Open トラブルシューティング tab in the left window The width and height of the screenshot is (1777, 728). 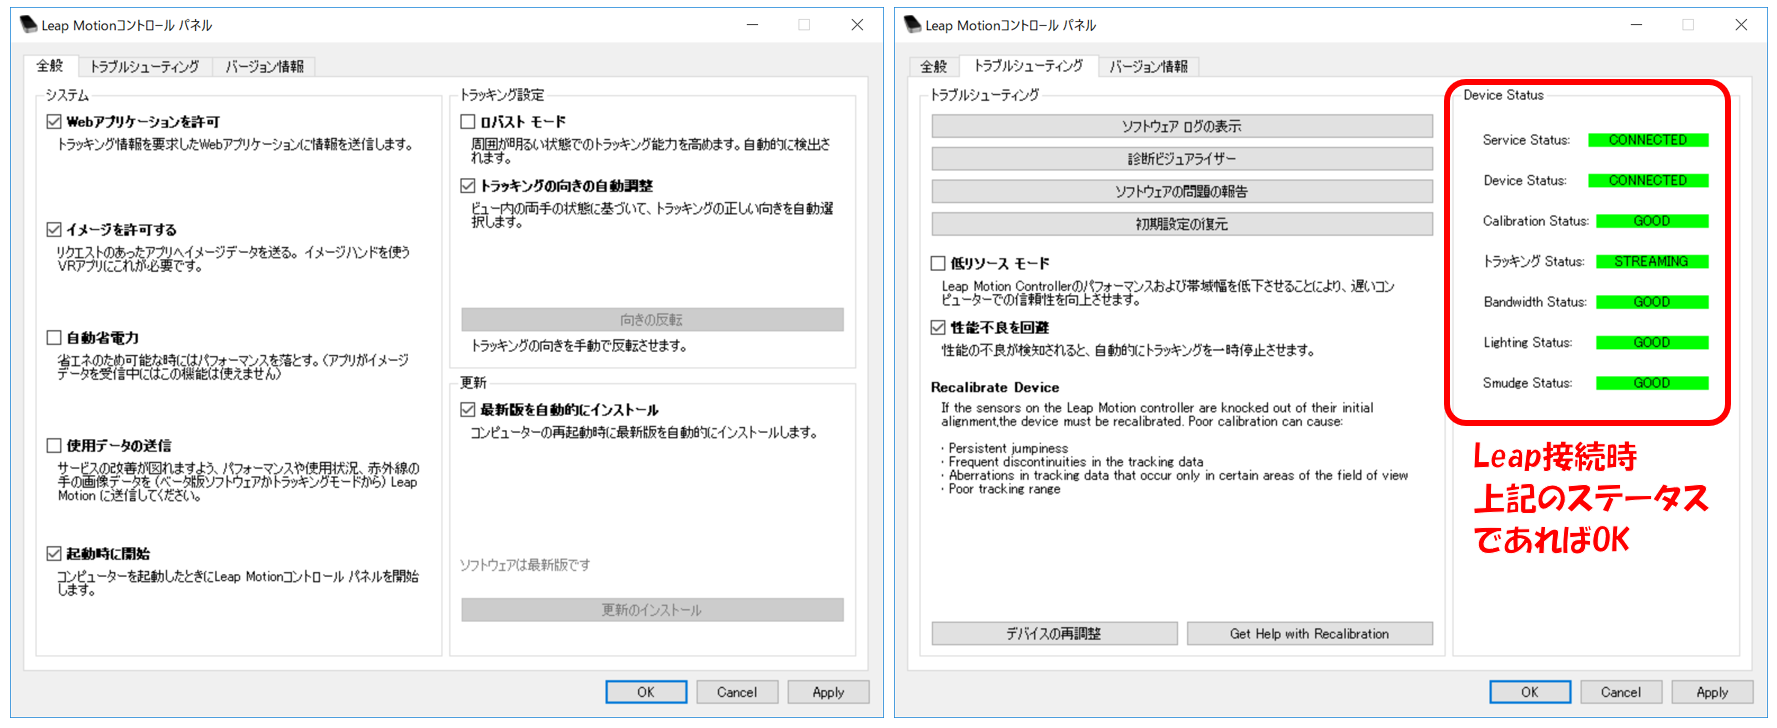(145, 67)
